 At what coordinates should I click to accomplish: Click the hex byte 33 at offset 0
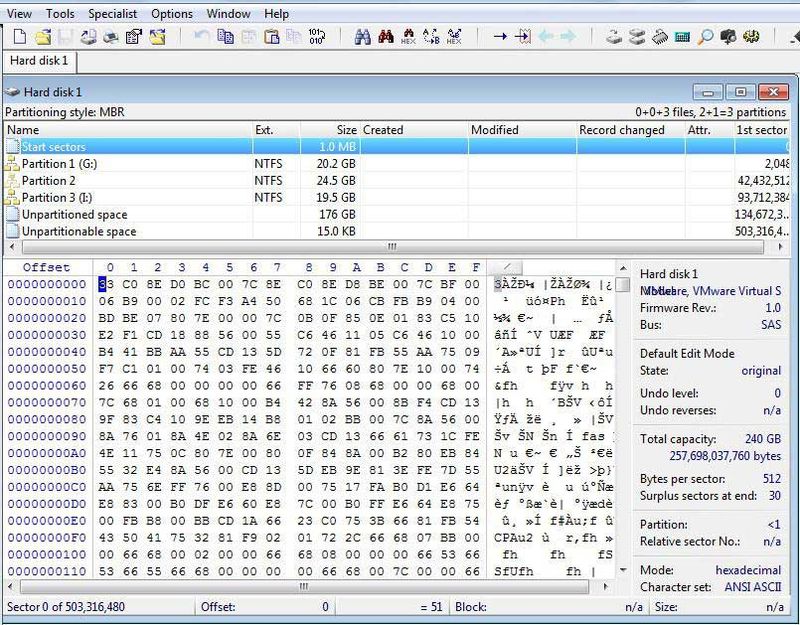(x=106, y=284)
